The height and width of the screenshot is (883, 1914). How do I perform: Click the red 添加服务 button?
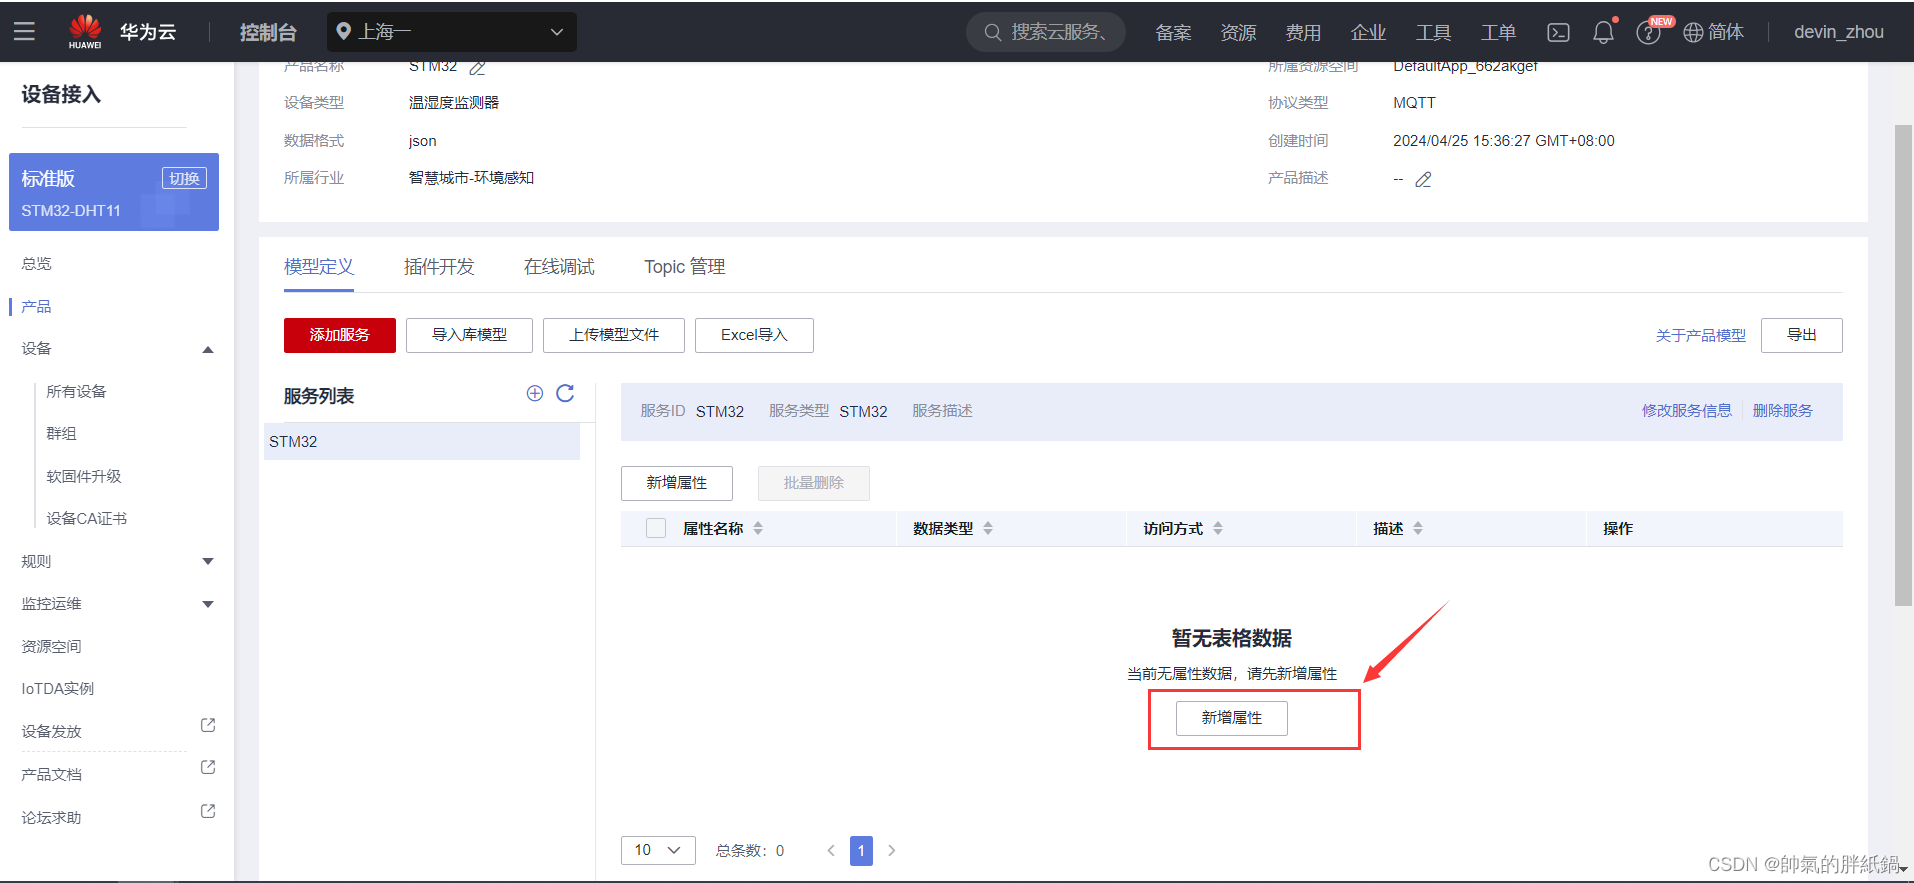point(340,335)
